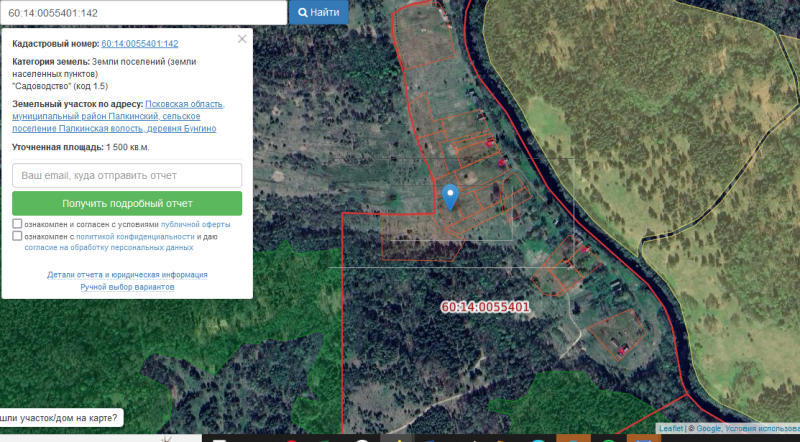This screenshot has height=442, width=800.
Task: Open the Ручной выбор вариантов link
Action: pos(127,287)
